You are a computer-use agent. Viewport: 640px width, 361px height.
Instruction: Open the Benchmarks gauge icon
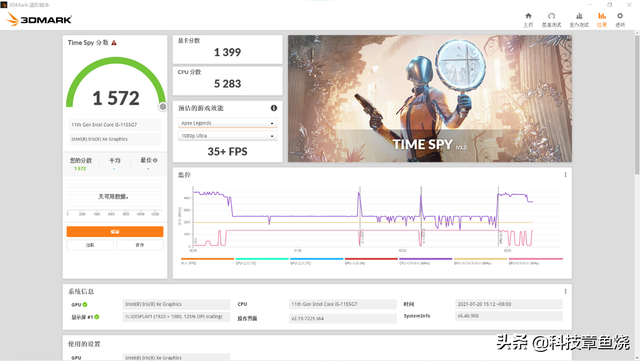[x=551, y=19]
